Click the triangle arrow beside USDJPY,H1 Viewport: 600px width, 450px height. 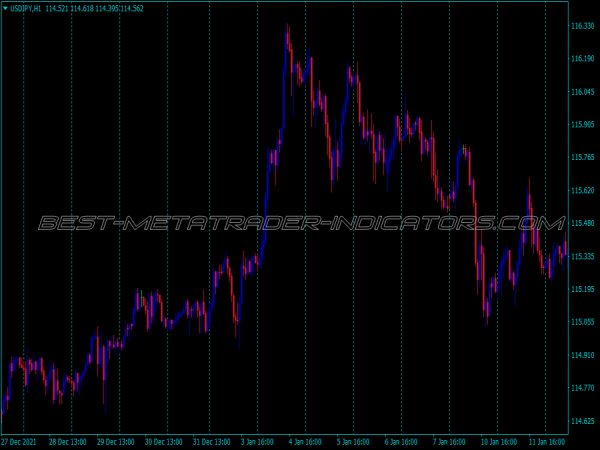[5, 9]
